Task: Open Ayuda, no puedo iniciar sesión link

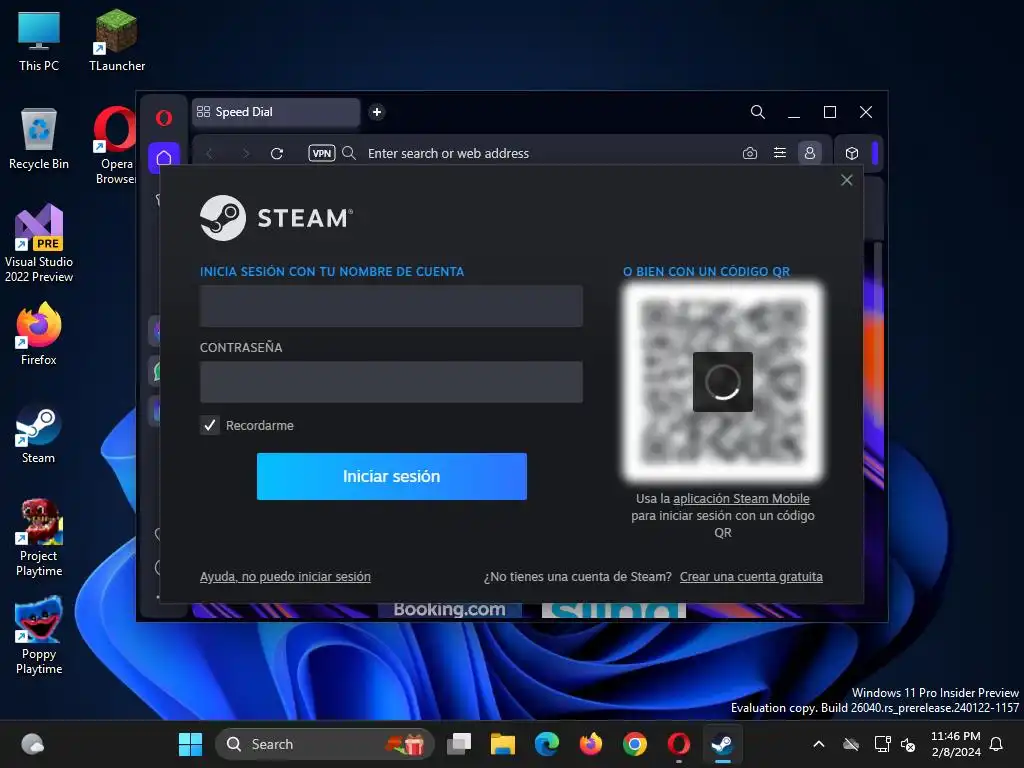Action: tap(285, 577)
